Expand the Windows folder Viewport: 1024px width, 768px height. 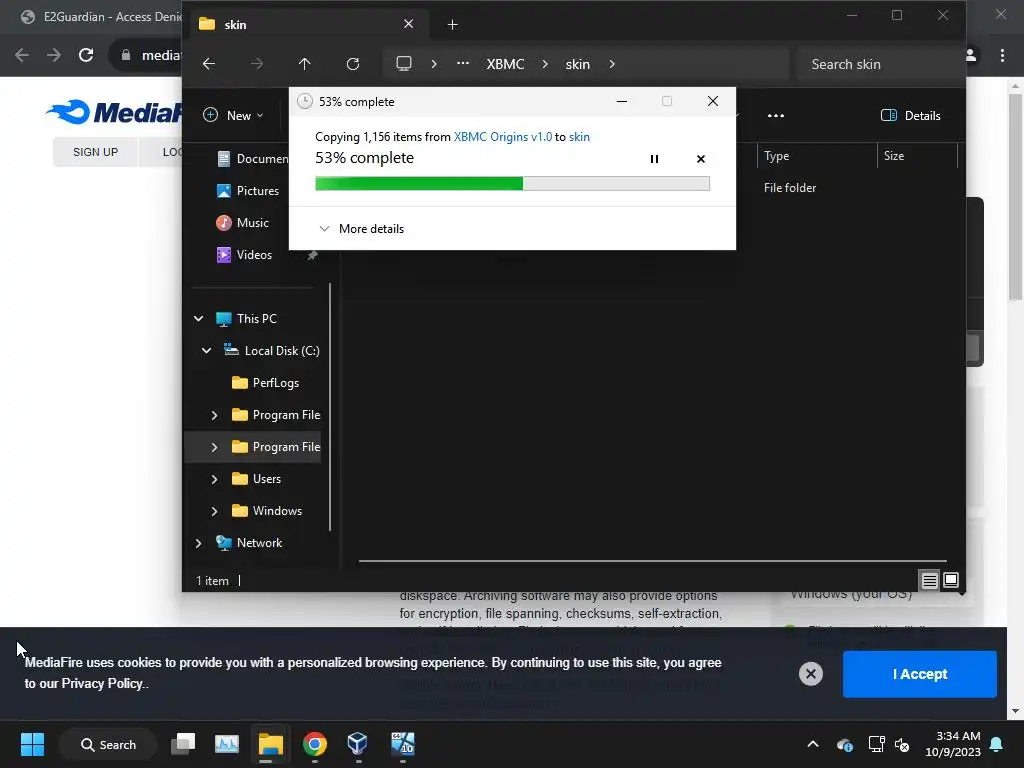[x=214, y=511]
